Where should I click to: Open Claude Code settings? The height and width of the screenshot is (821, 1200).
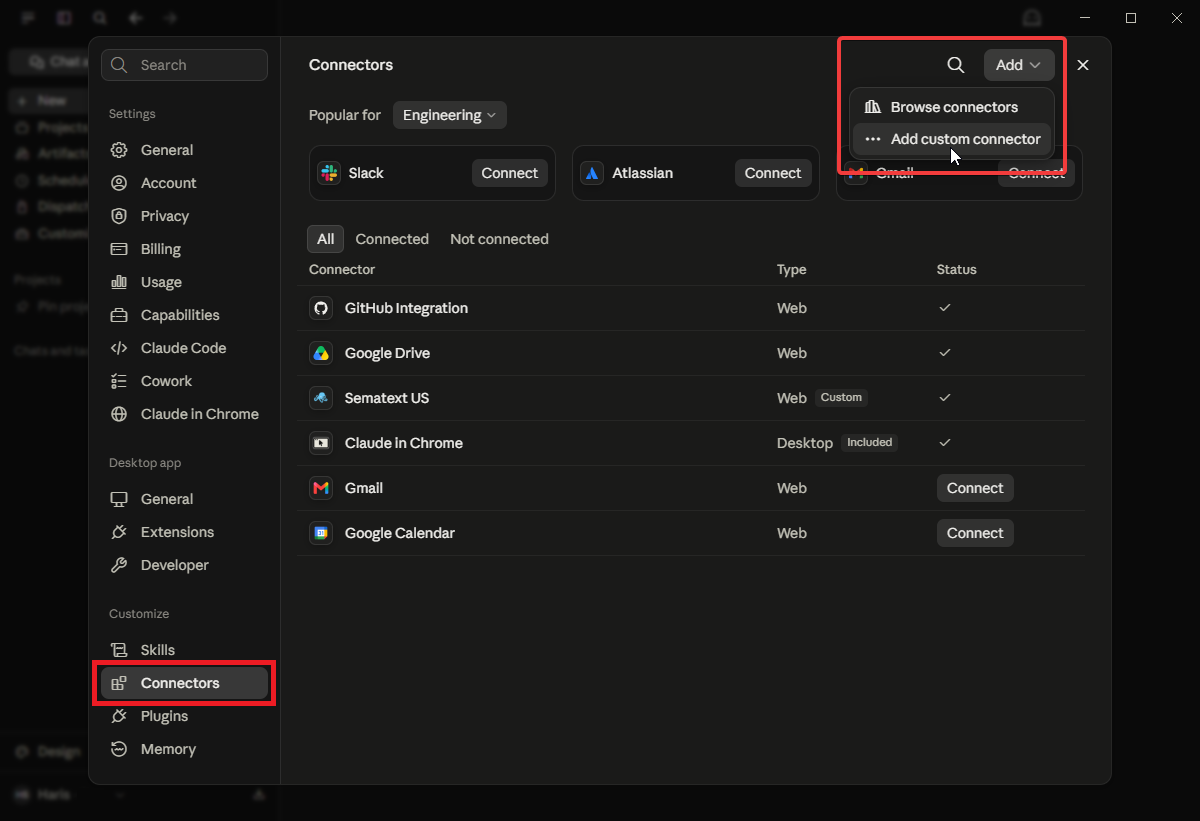184,348
